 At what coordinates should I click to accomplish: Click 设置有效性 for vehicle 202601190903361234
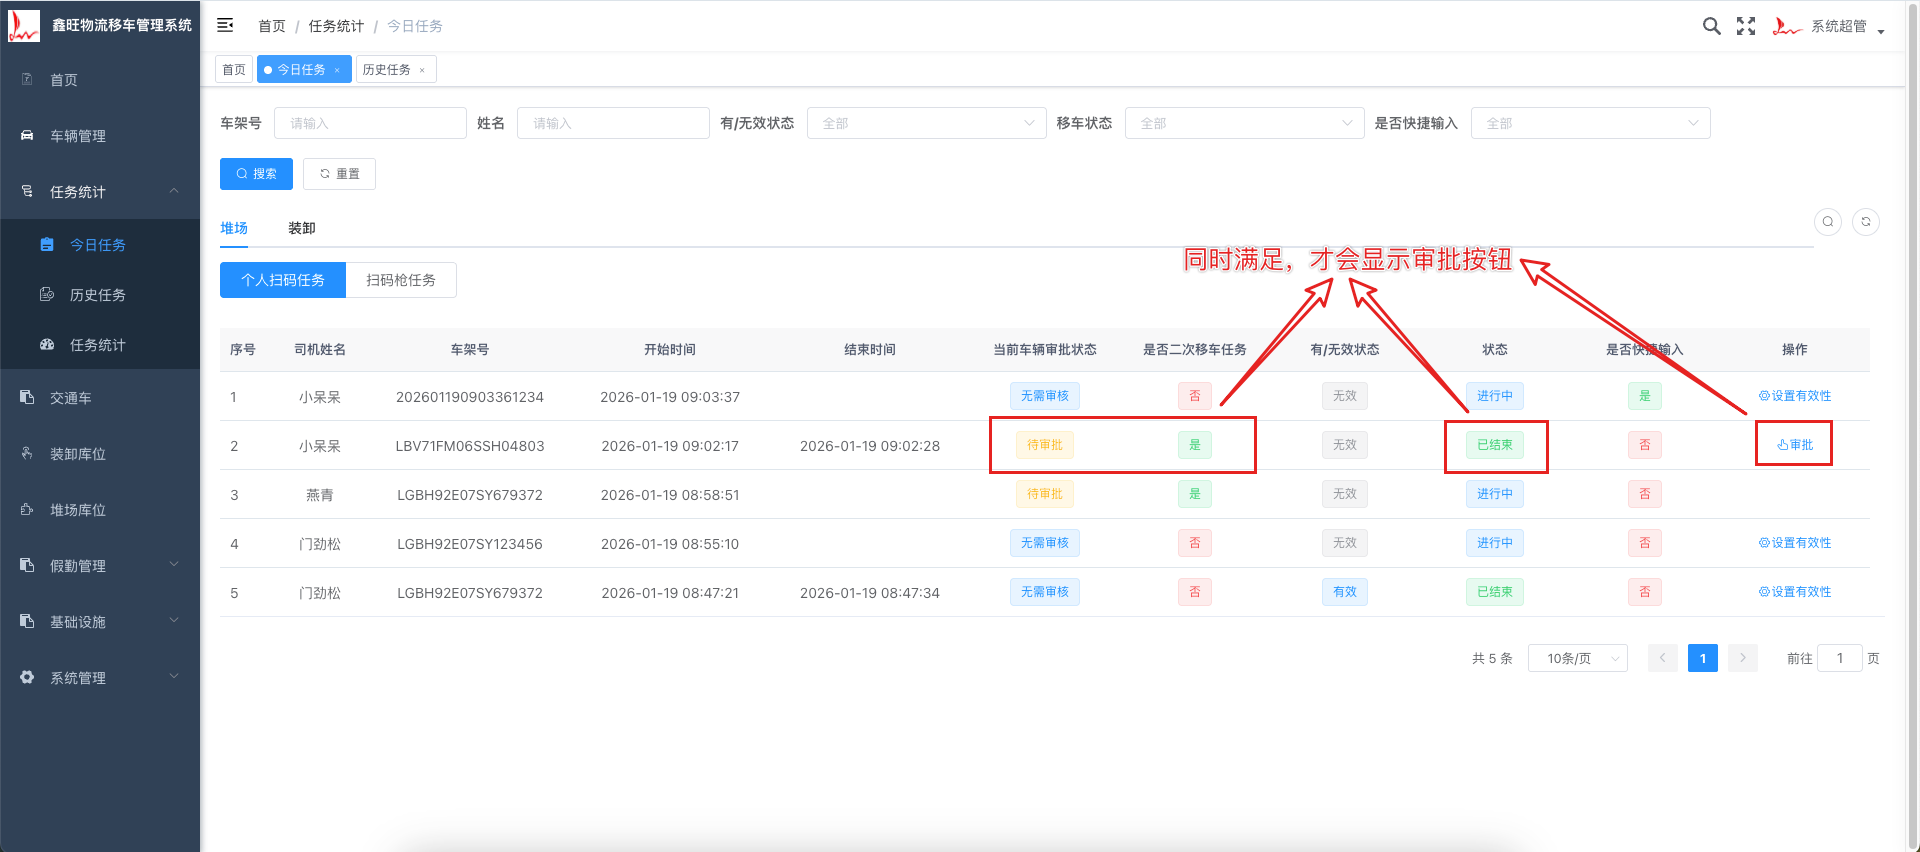click(1795, 396)
